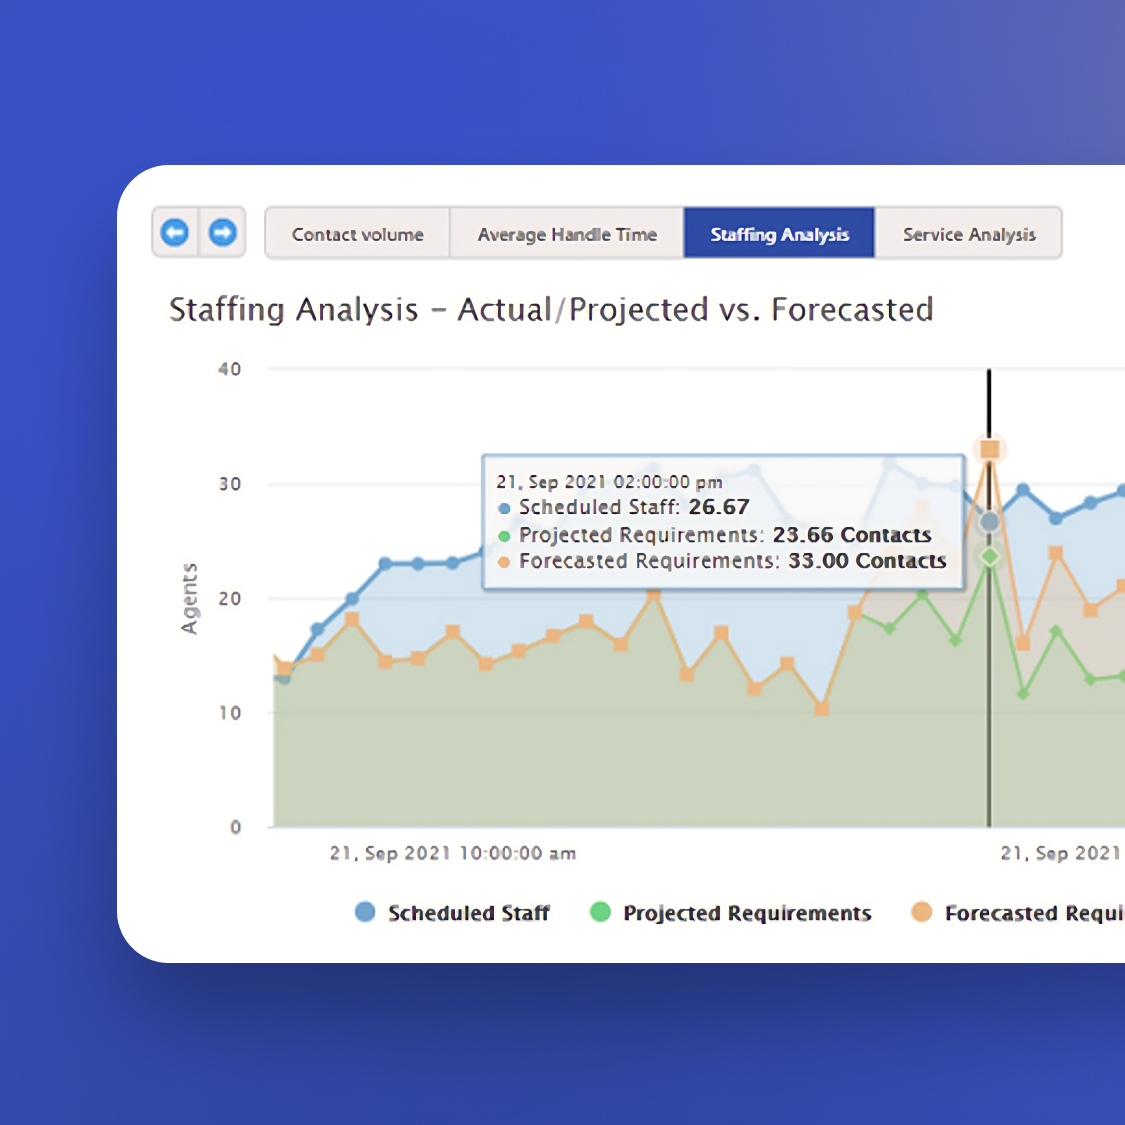The image size is (1125, 1125).
Task: Click the green diamond marker on the crosshair line
Action: [989, 556]
